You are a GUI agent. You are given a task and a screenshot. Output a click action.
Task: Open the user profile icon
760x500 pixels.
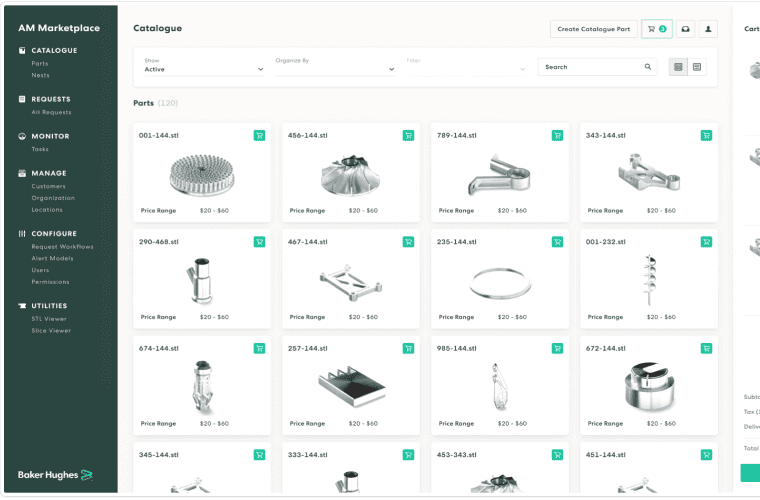tap(708, 29)
